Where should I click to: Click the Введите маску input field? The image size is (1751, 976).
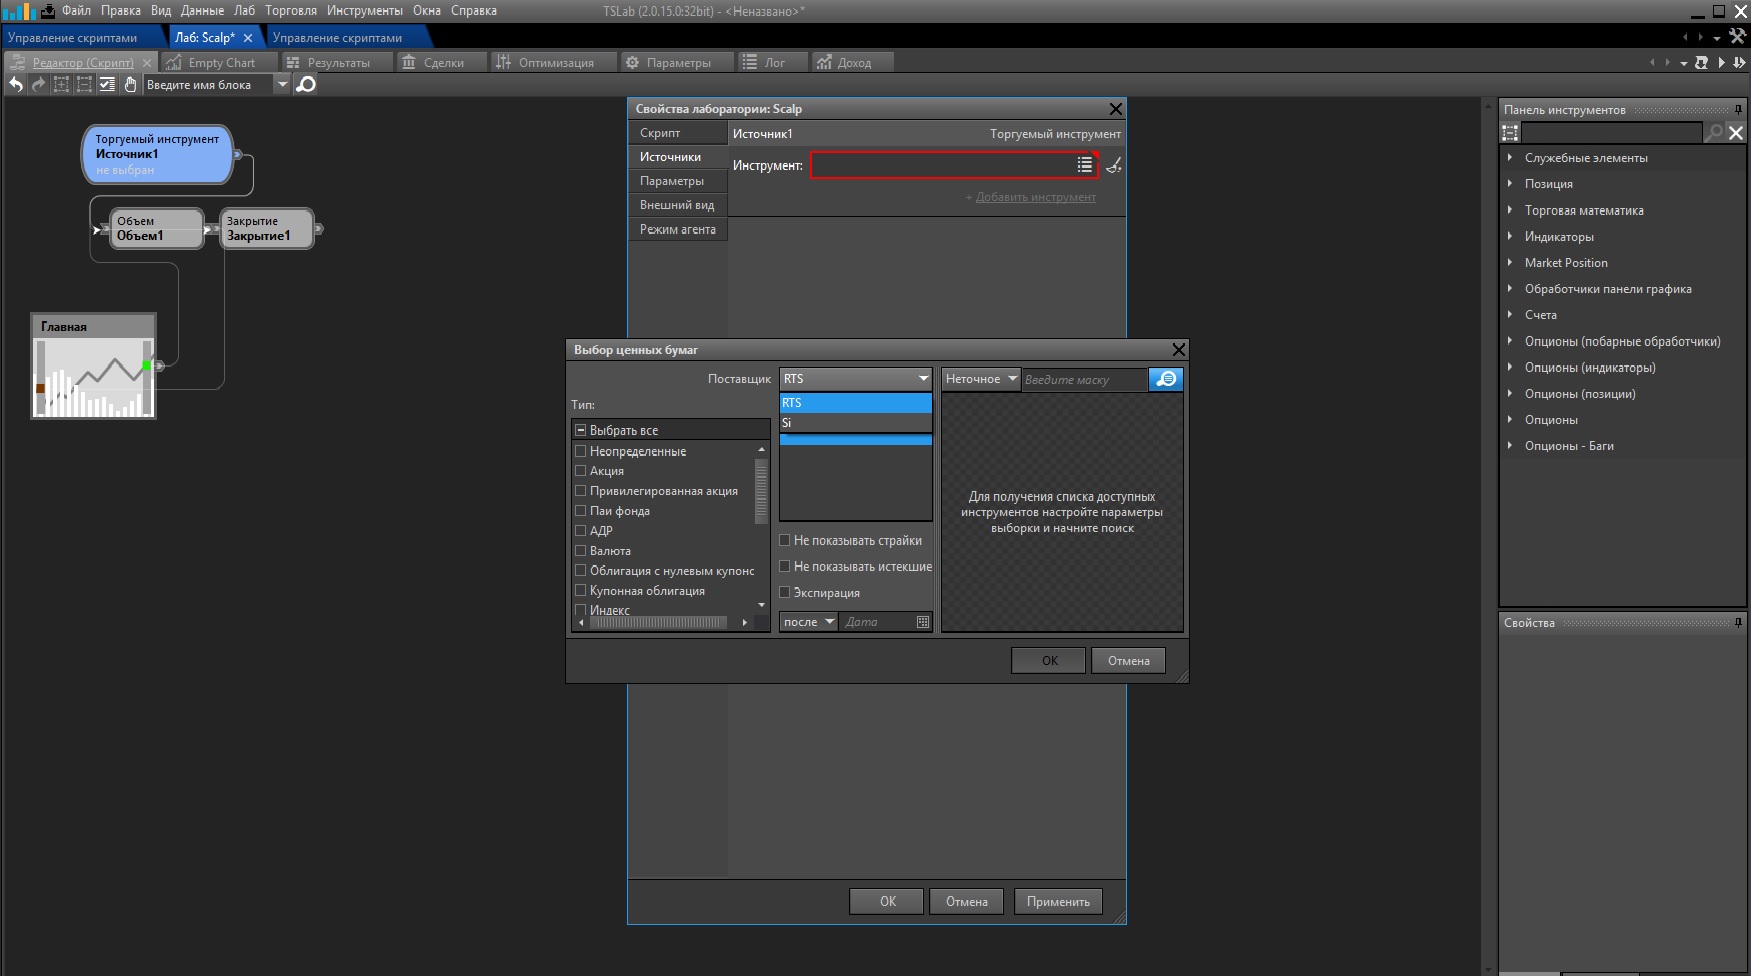[1083, 380]
